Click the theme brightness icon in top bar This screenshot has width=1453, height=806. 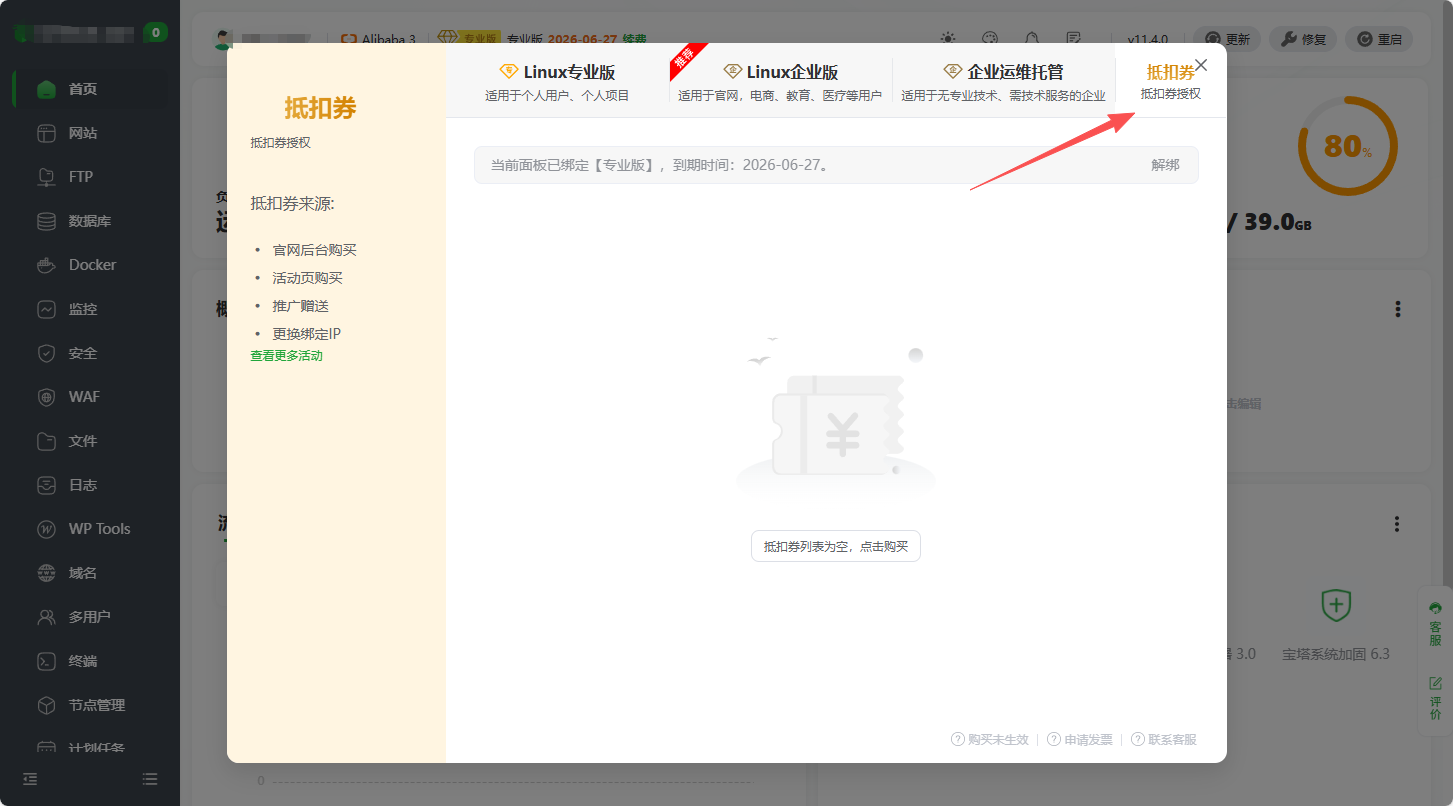[947, 38]
